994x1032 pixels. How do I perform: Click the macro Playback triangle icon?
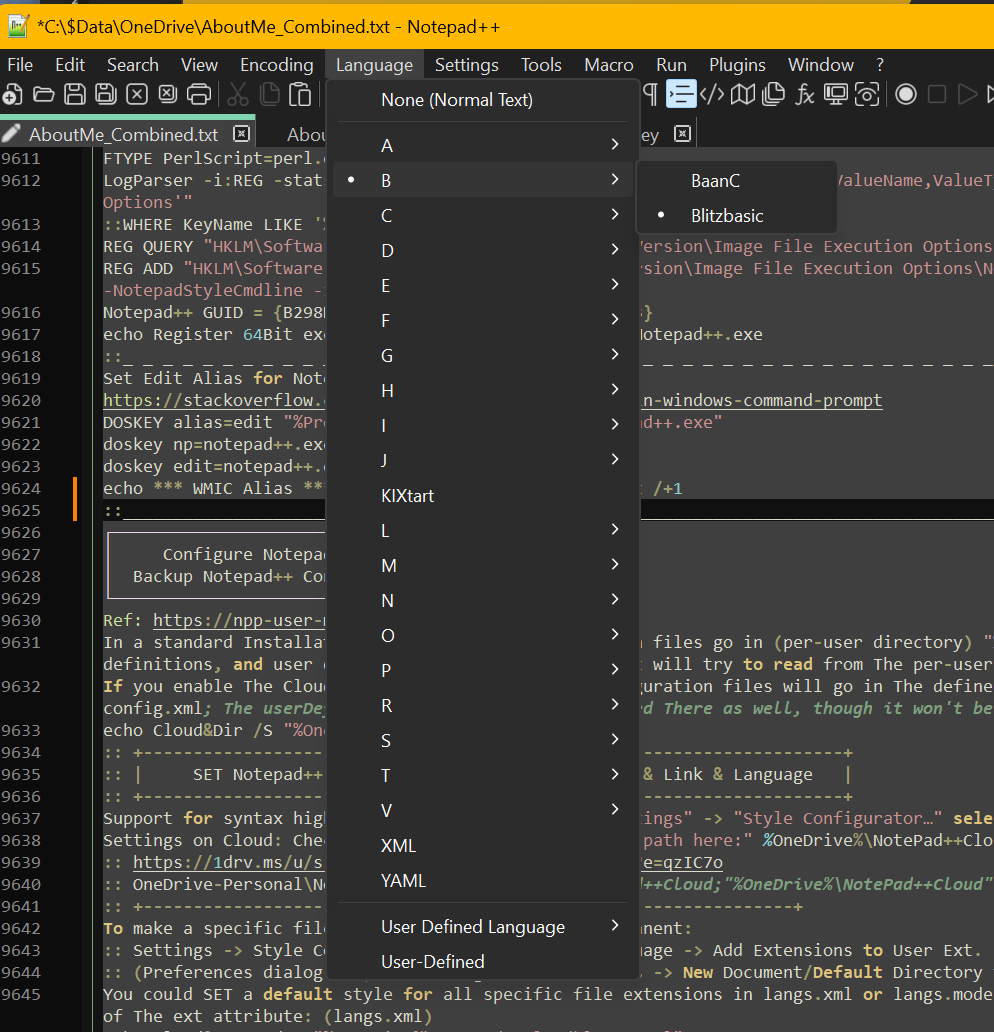coord(968,95)
